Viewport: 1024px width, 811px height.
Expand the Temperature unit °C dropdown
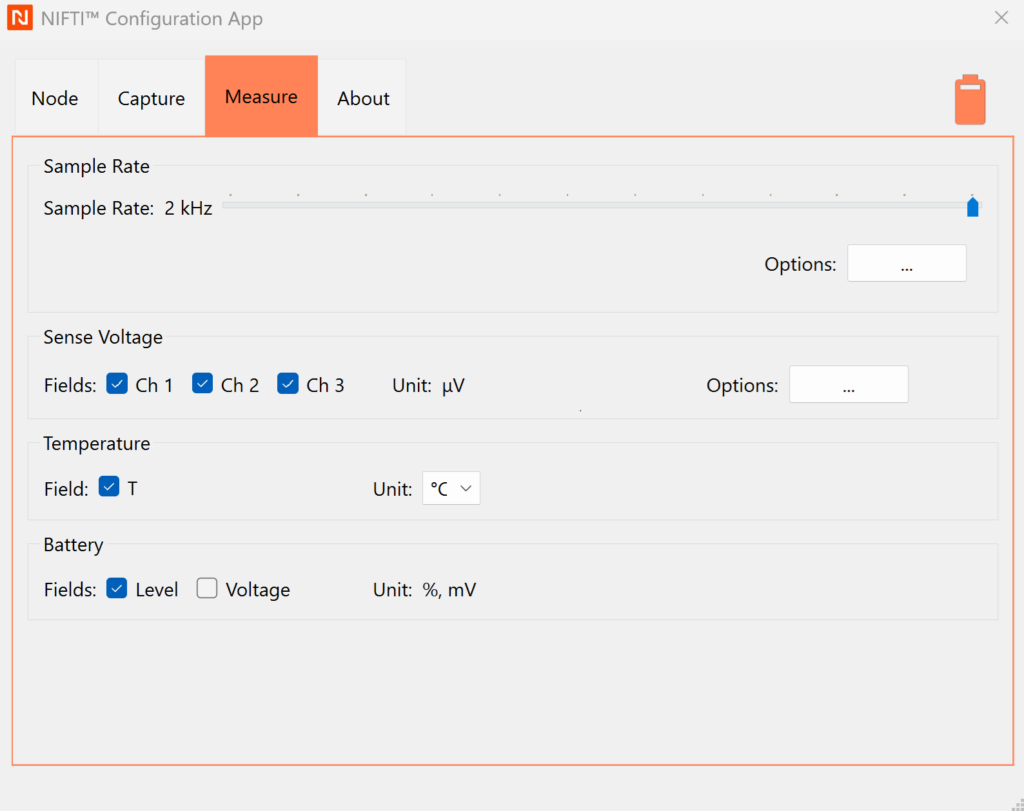pyautogui.click(x=451, y=489)
